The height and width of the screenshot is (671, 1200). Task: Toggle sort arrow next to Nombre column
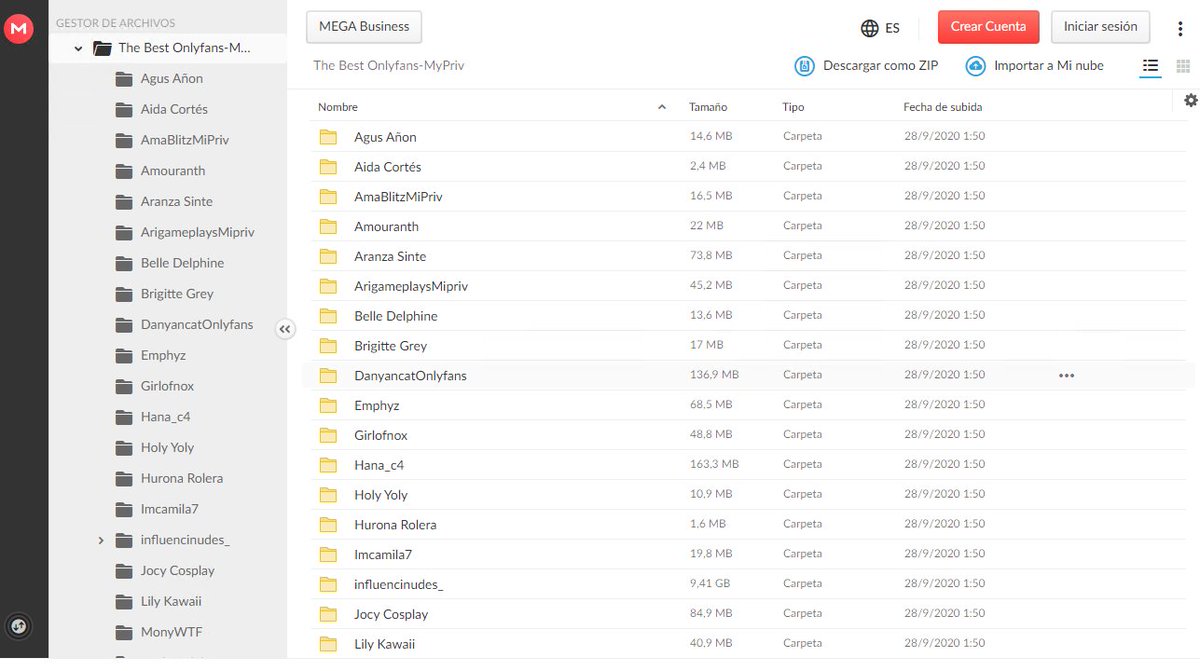point(661,107)
